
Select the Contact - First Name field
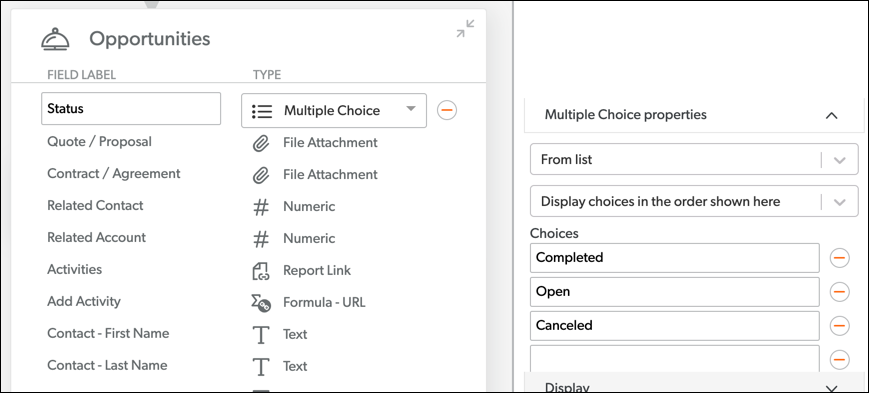tap(108, 334)
